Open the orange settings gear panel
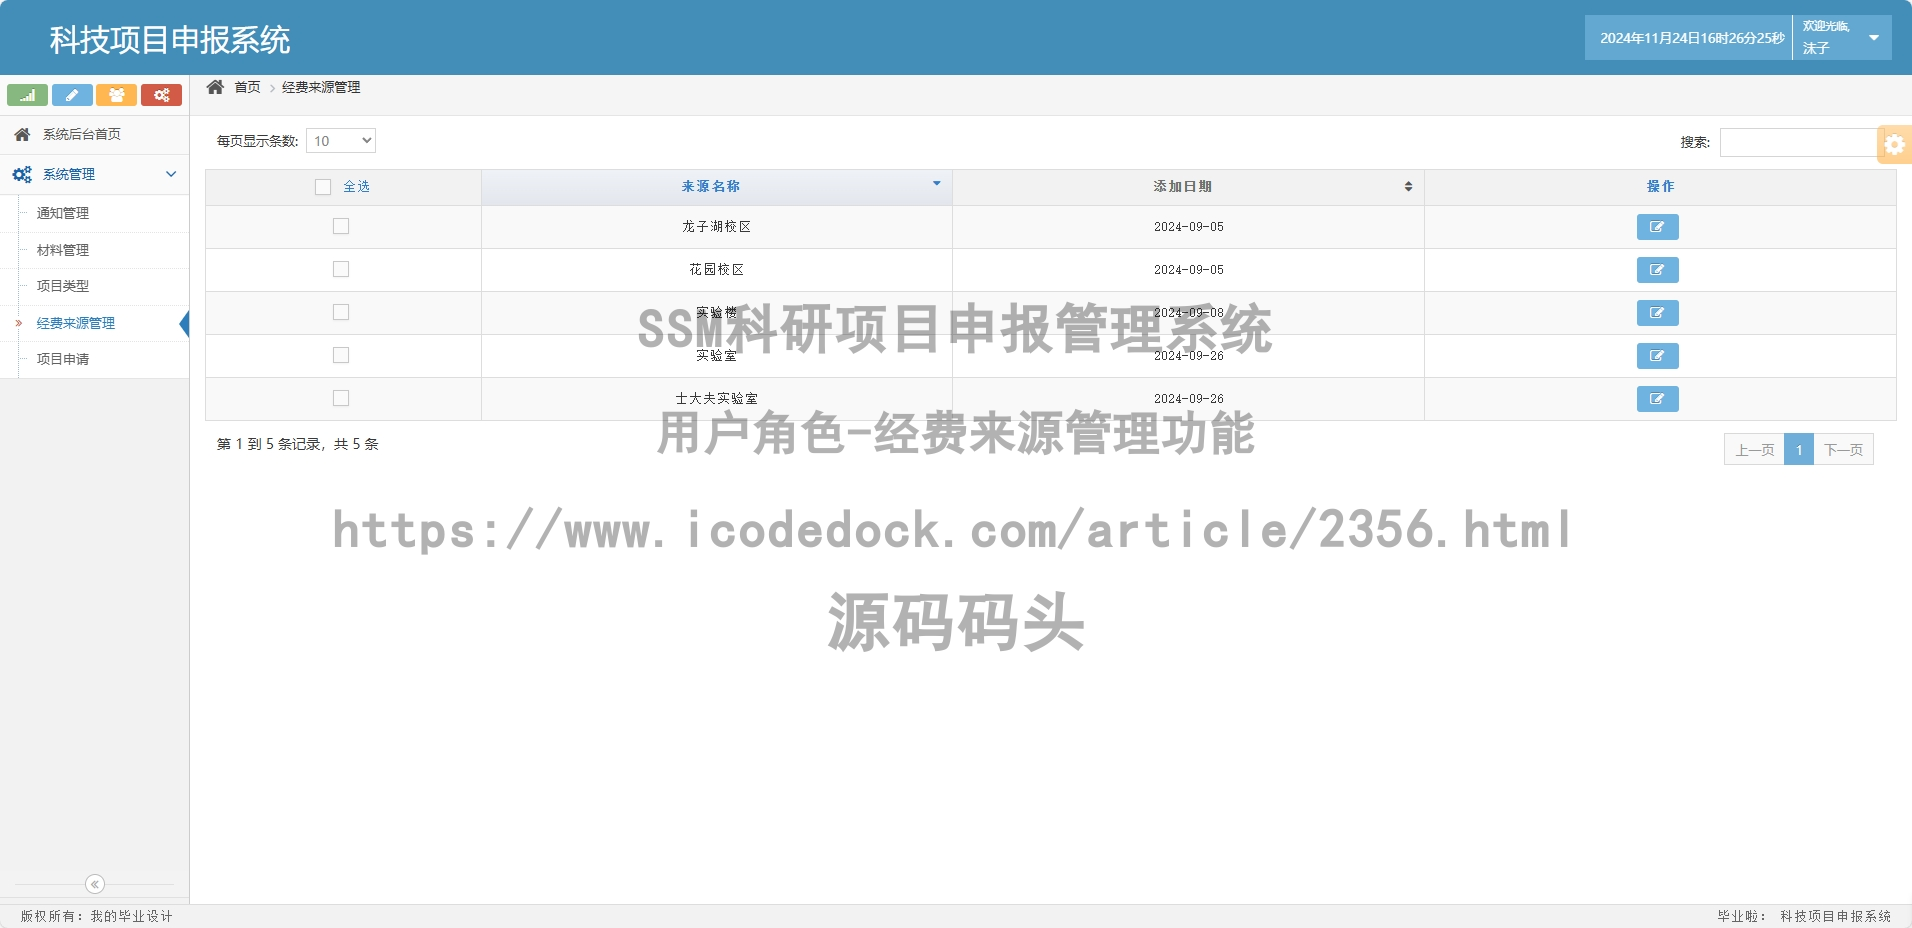The height and width of the screenshot is (928, 1912). click(x=1894, y=144)
